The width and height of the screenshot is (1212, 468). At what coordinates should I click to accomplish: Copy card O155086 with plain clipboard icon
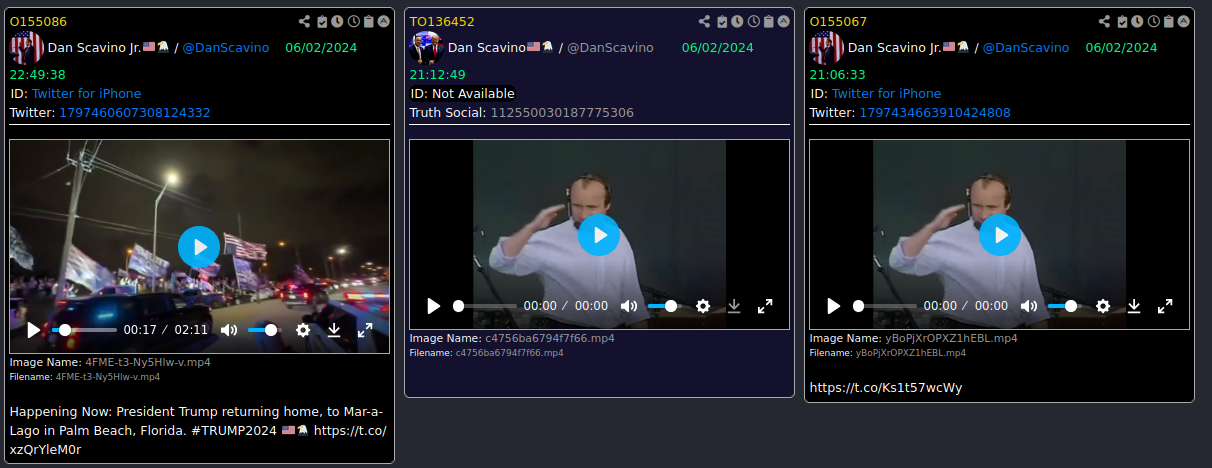pos(369,21)
